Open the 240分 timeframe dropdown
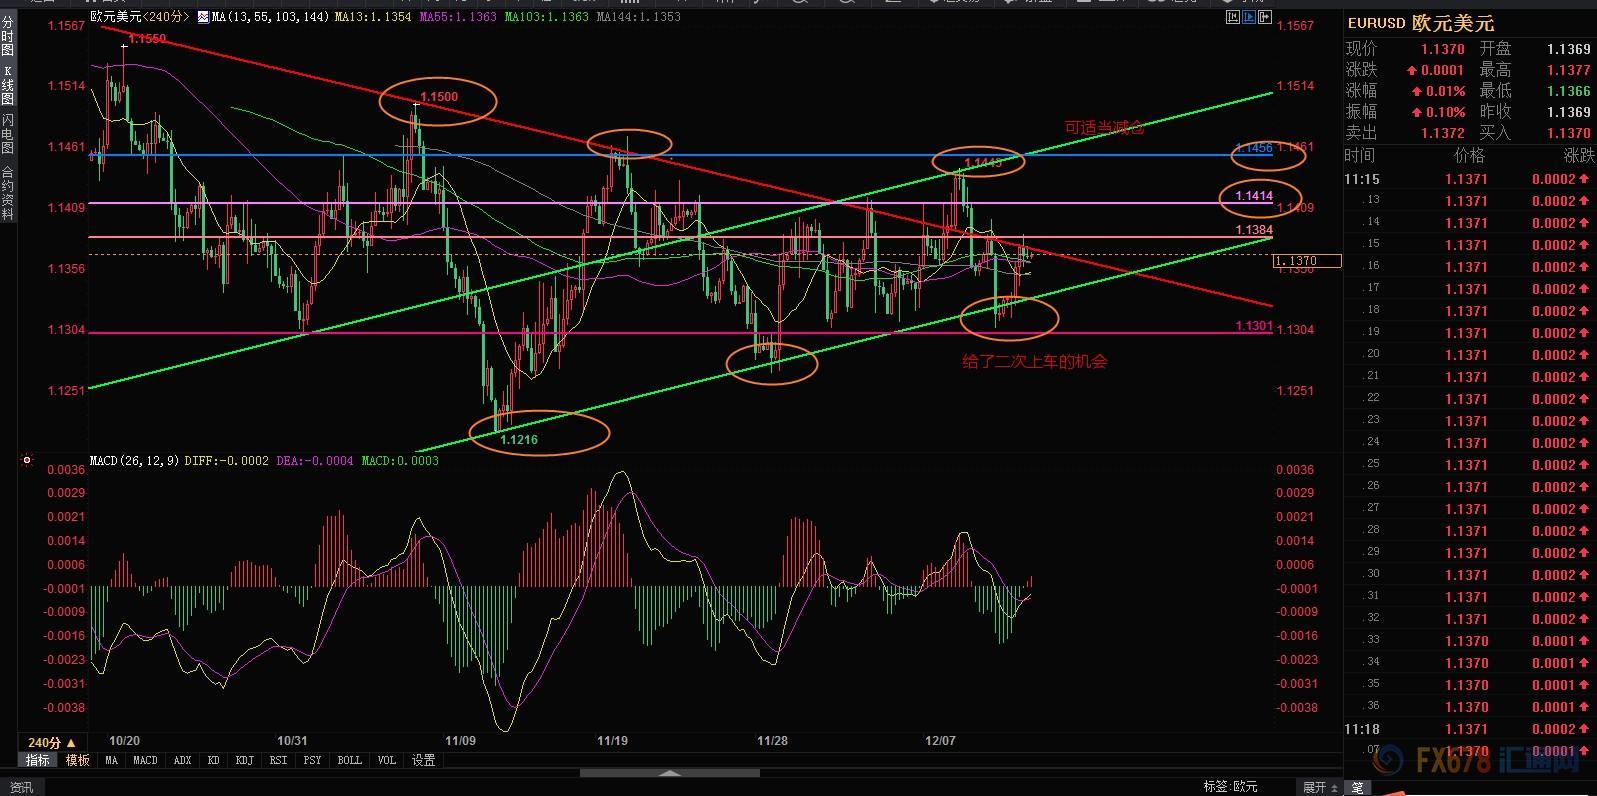 (x=53, y=742)
